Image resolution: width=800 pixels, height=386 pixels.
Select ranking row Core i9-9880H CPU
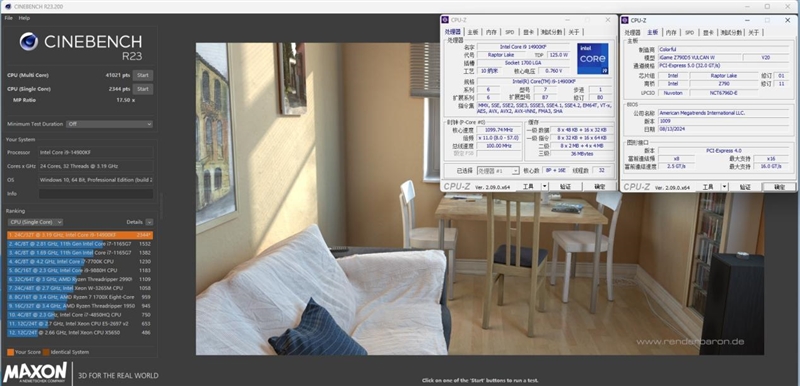click(80, 270)
